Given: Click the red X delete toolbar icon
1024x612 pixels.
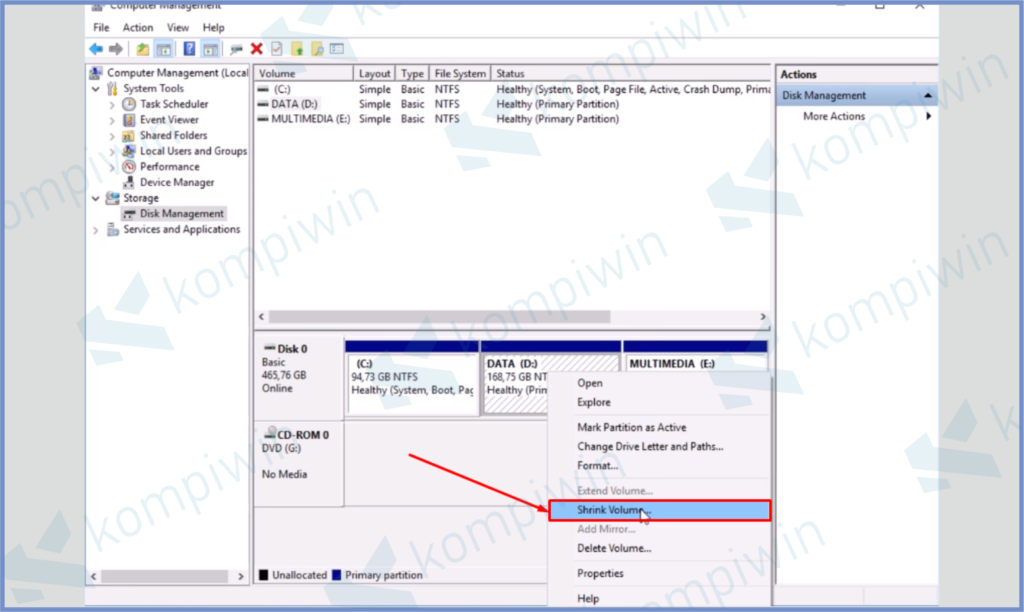Looking at the screenshot, I should (257, 48).
